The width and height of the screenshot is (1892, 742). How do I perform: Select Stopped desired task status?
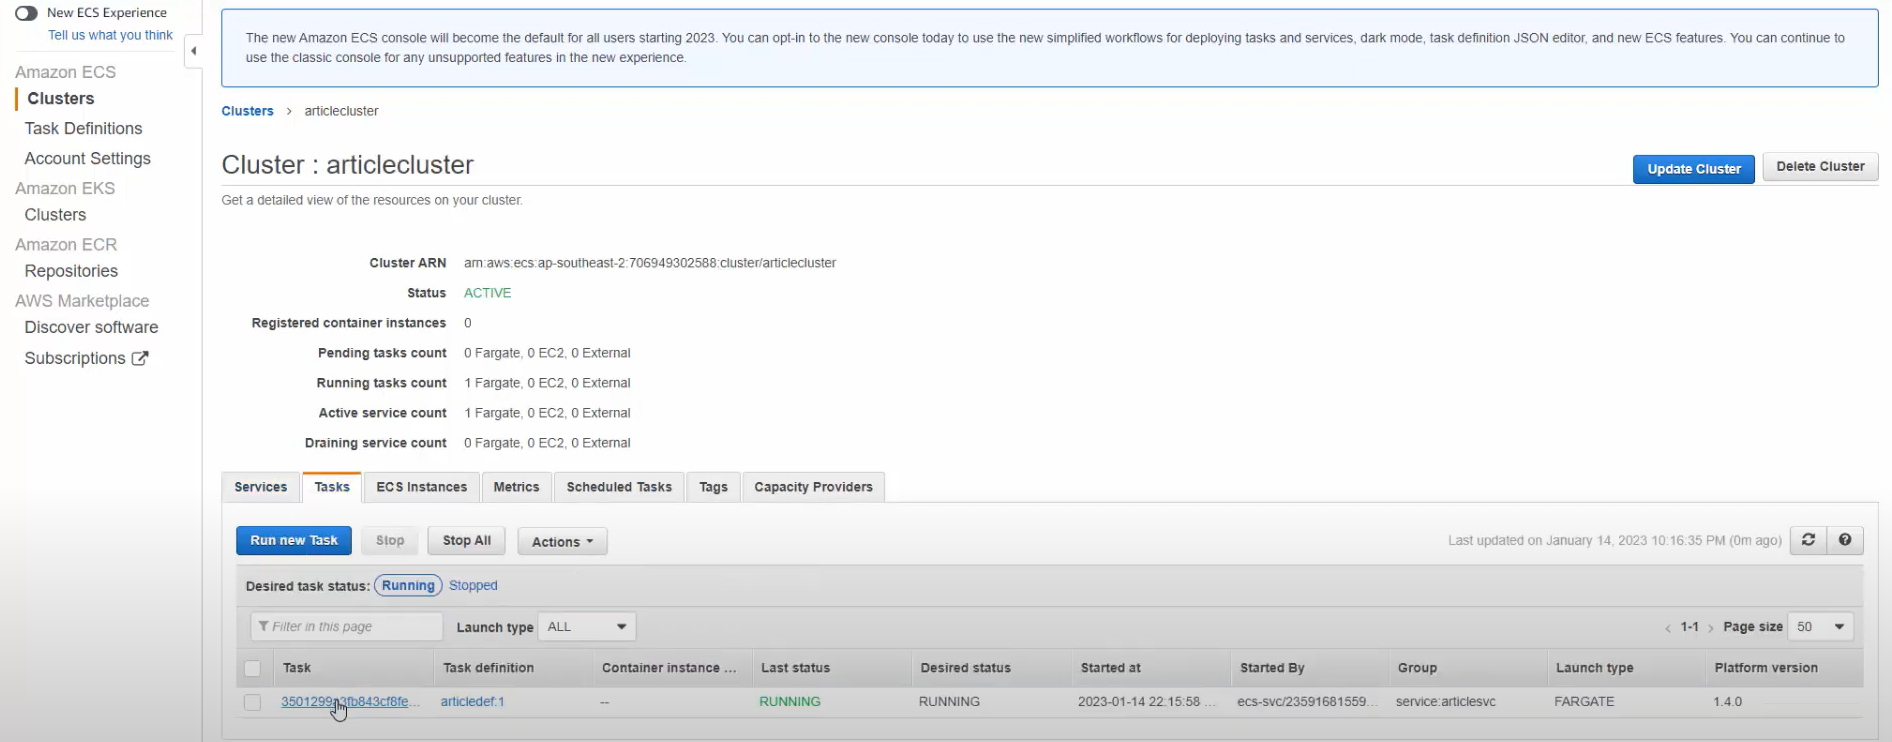473,586
